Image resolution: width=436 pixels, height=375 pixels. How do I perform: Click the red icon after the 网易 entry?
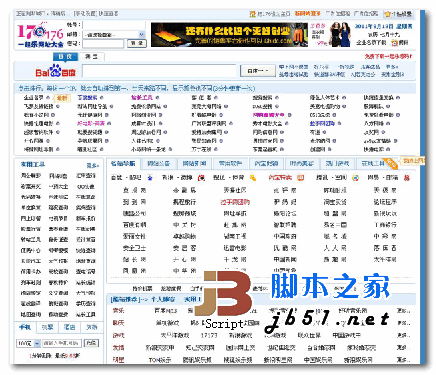point(407,178)
